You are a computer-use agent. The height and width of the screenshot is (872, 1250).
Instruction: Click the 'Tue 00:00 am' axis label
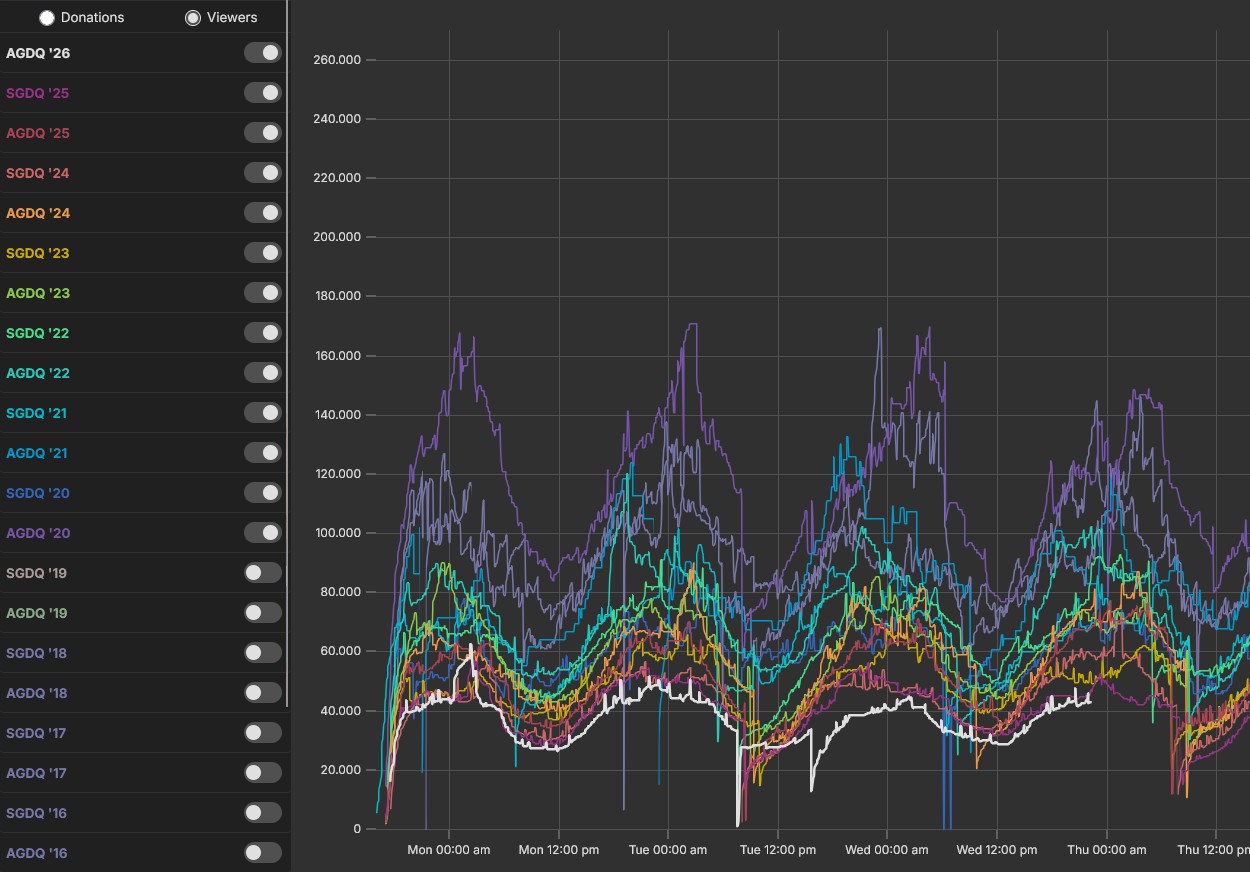point(668,850)
